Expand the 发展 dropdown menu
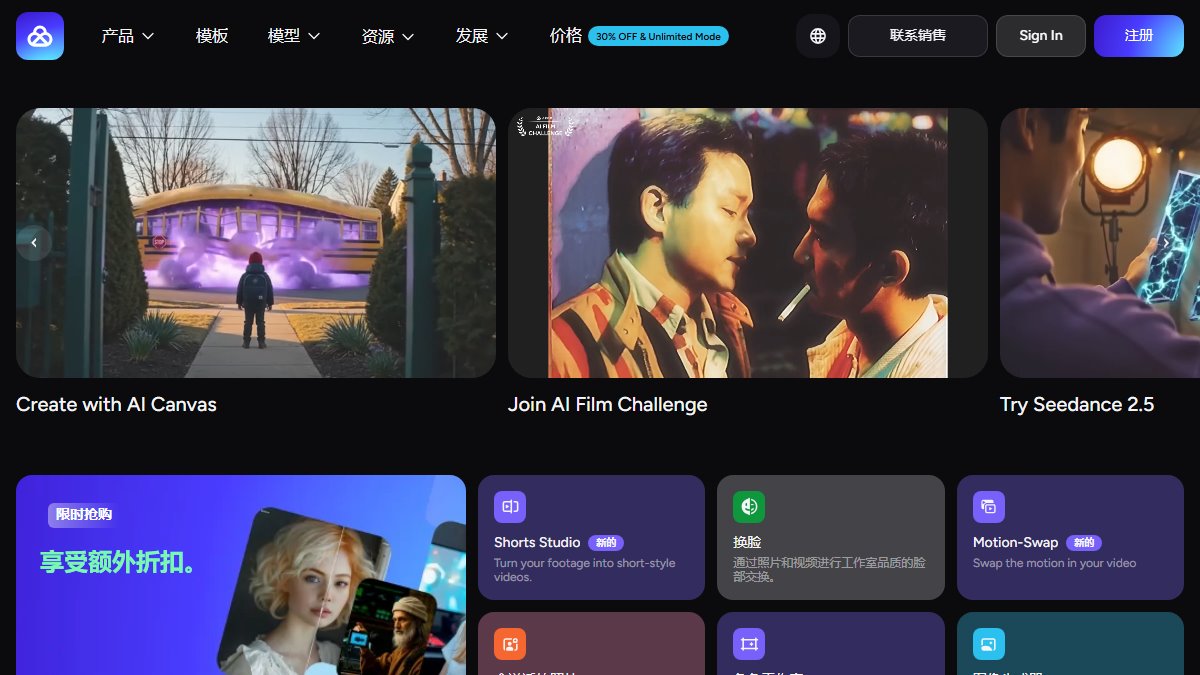Screen dimensions: 1200x675 pyautogui.click(x=482, y=36)
